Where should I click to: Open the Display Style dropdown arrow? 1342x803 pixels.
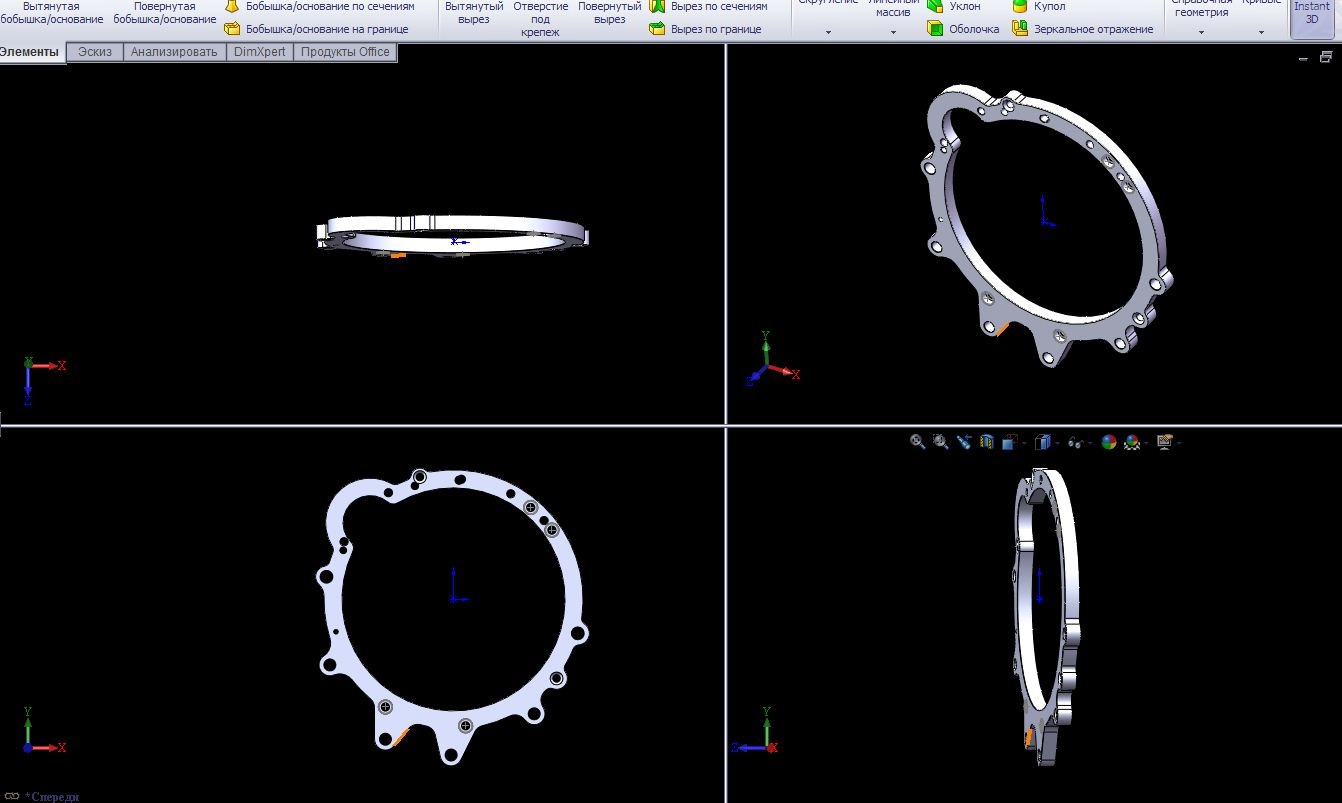tap(1057, 442)
